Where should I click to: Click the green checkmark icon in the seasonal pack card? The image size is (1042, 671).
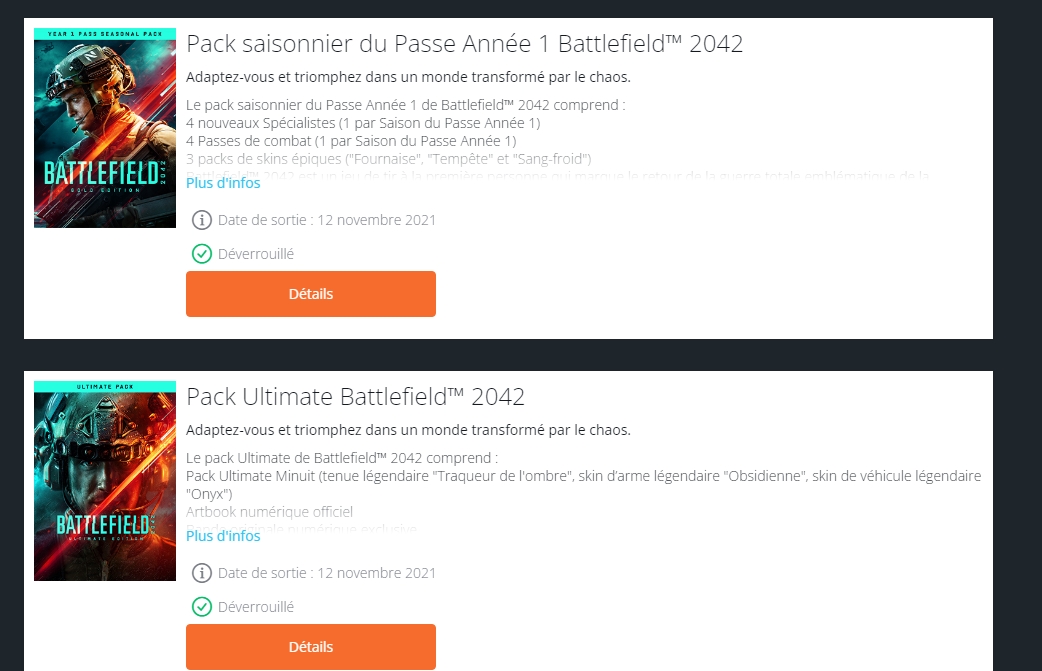(x=202, y=254)
